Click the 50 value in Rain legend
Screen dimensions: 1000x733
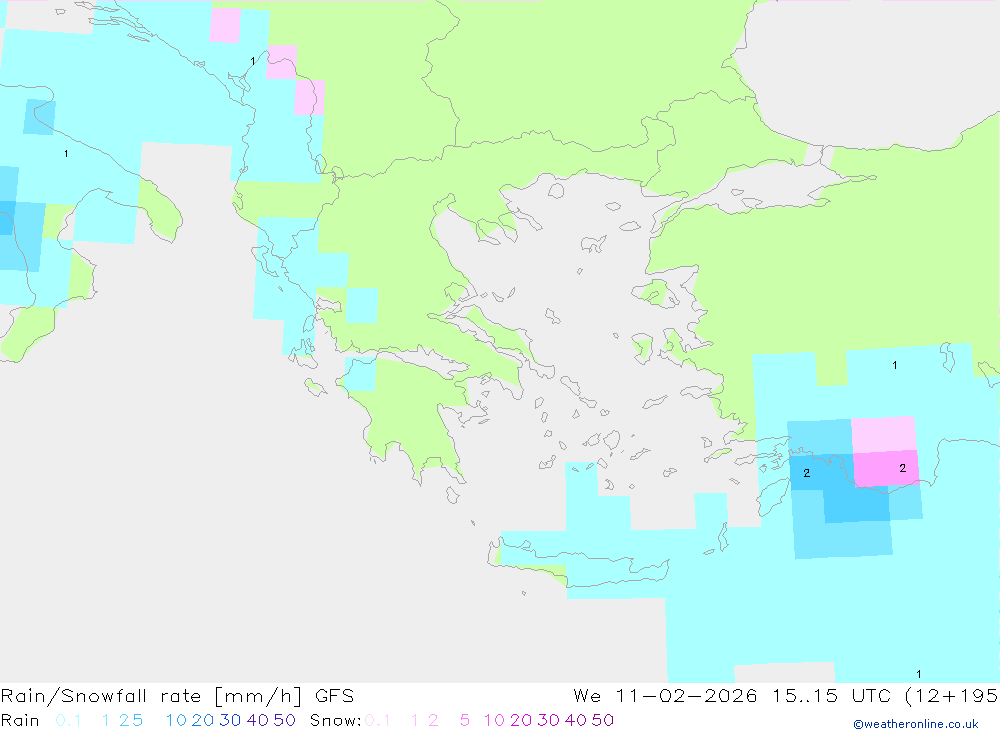(284, 720)
